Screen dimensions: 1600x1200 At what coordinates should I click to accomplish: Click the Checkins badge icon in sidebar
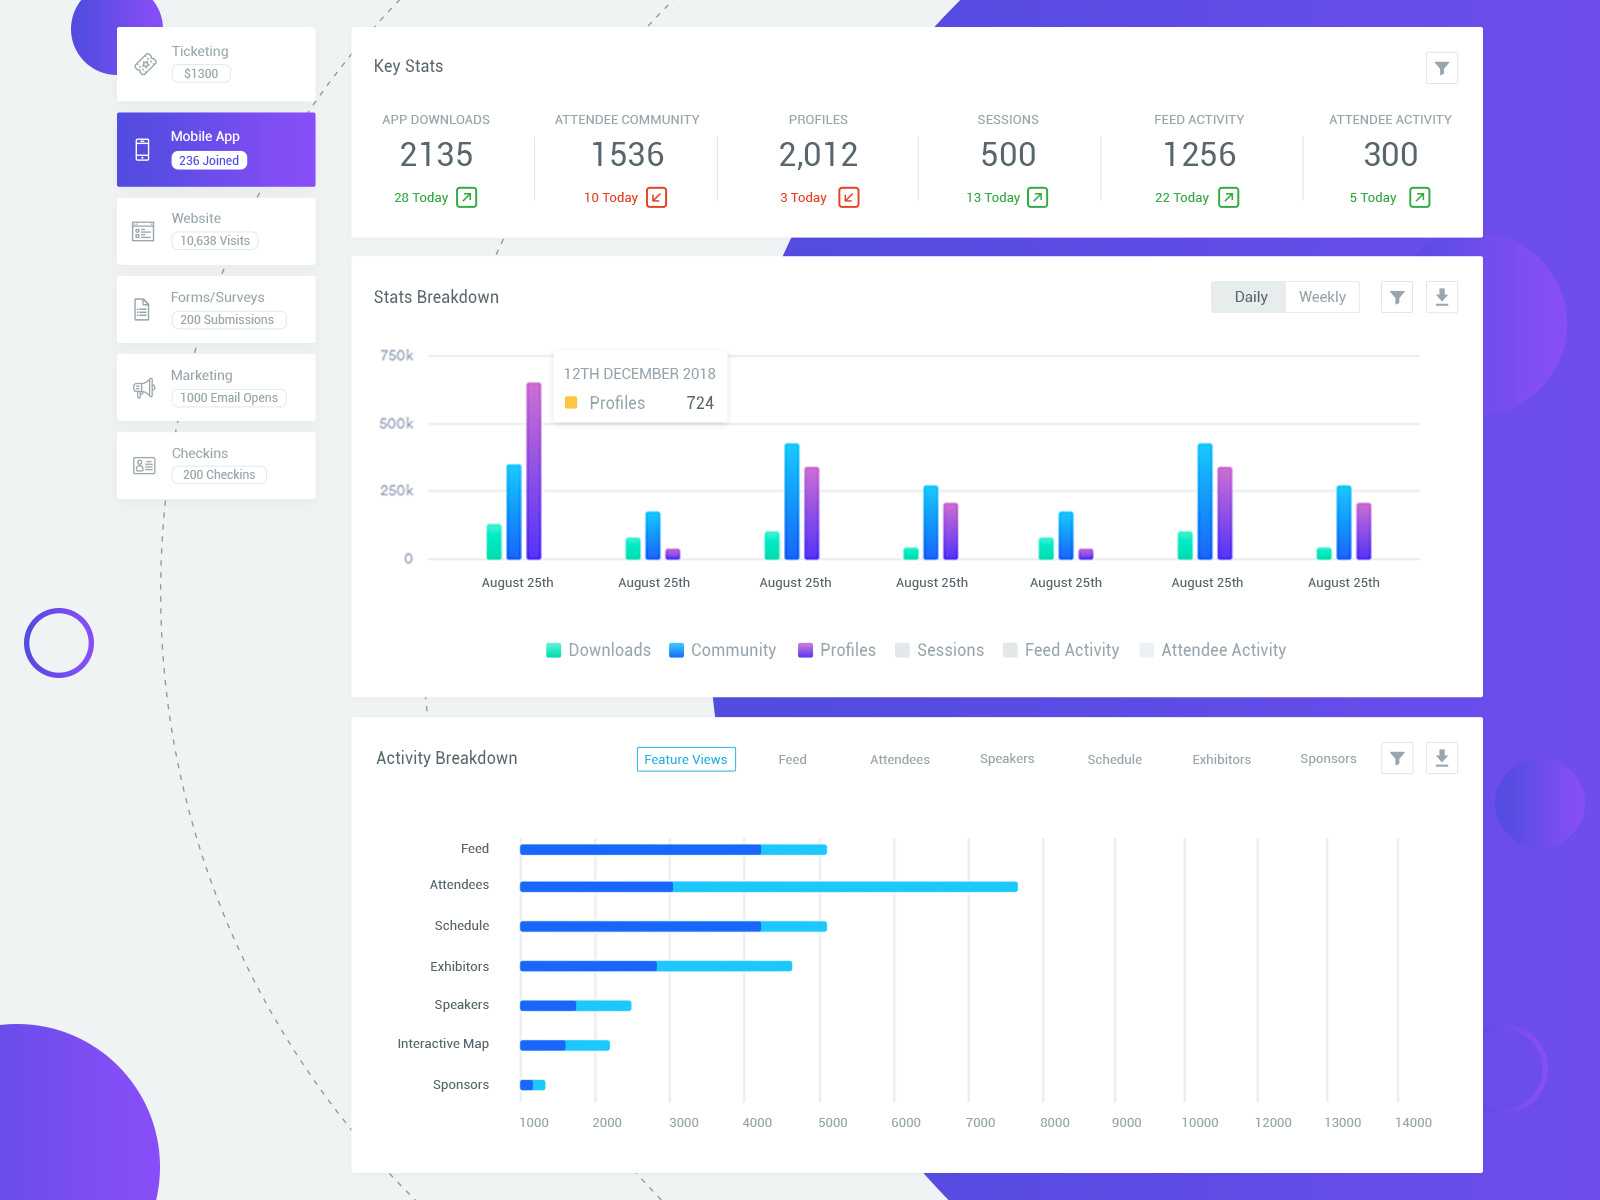(x=143, y=464)
